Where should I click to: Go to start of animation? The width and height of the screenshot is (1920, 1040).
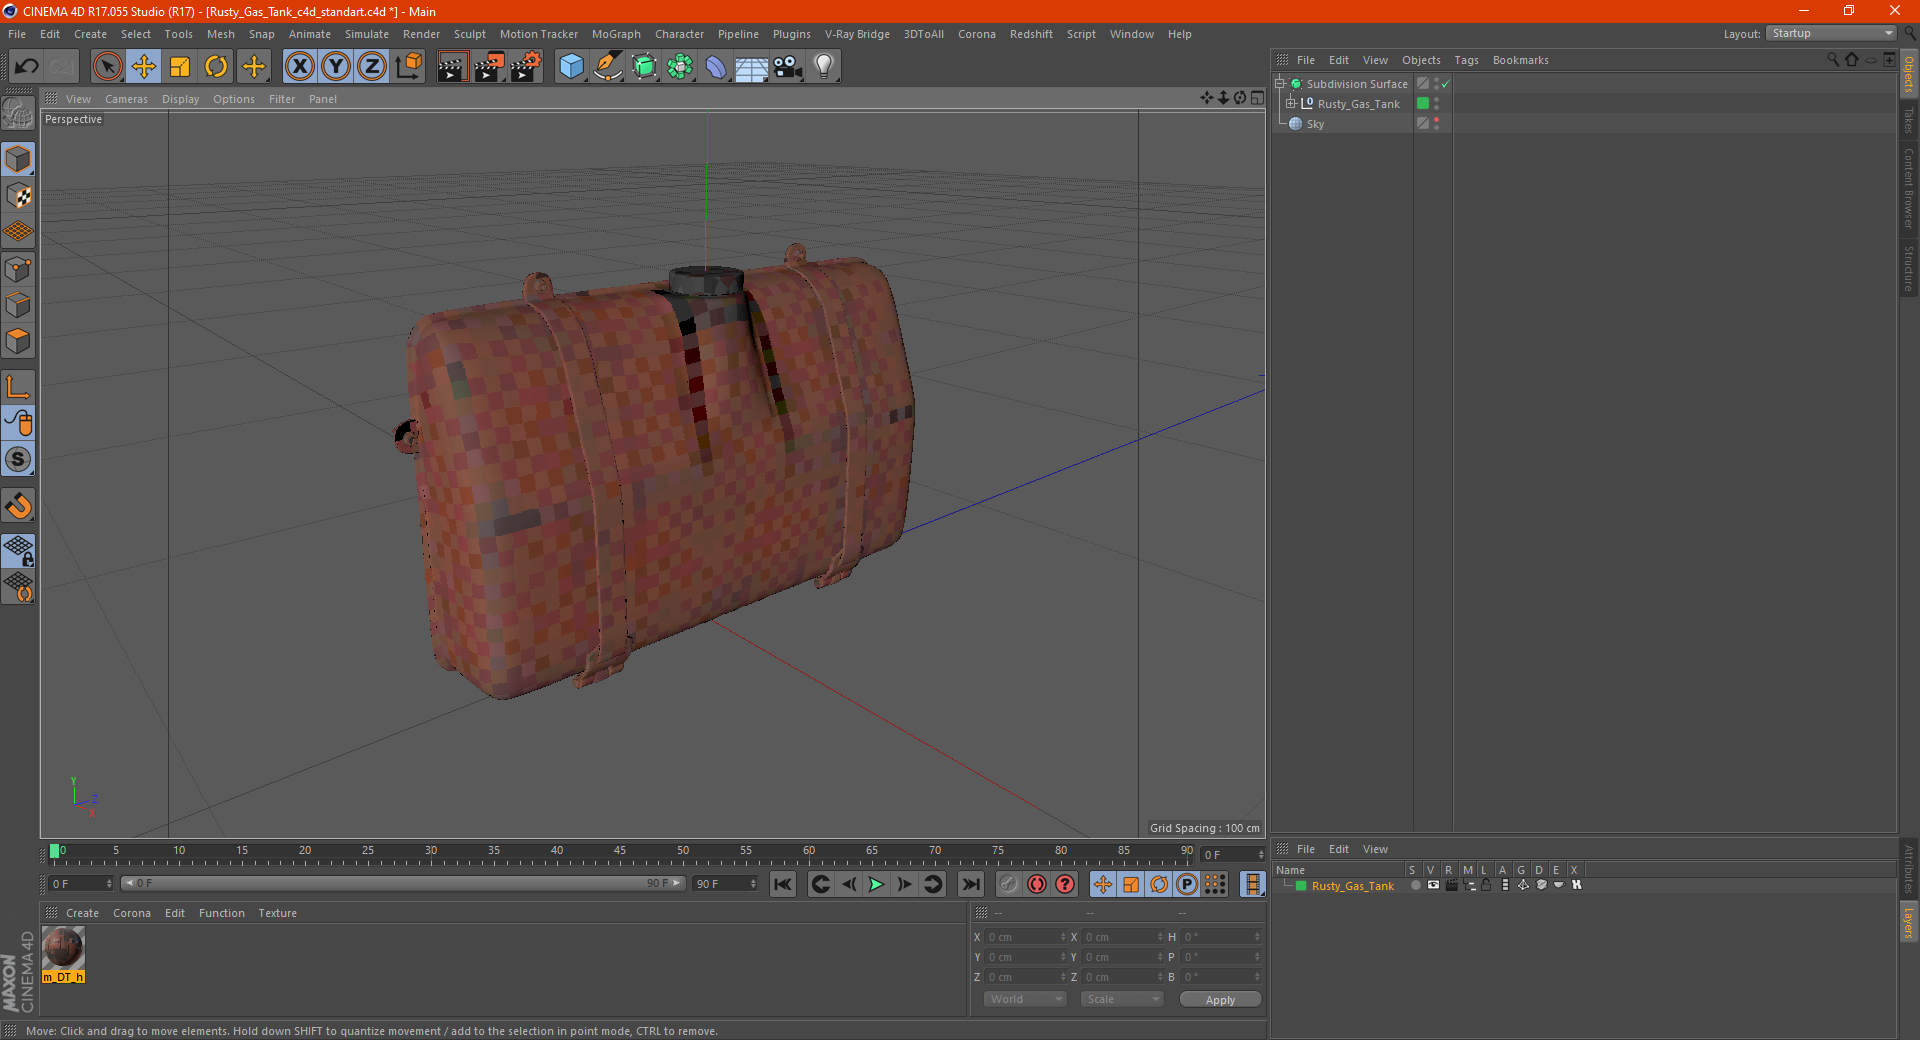pyautogui.click(x=783, y=884)
